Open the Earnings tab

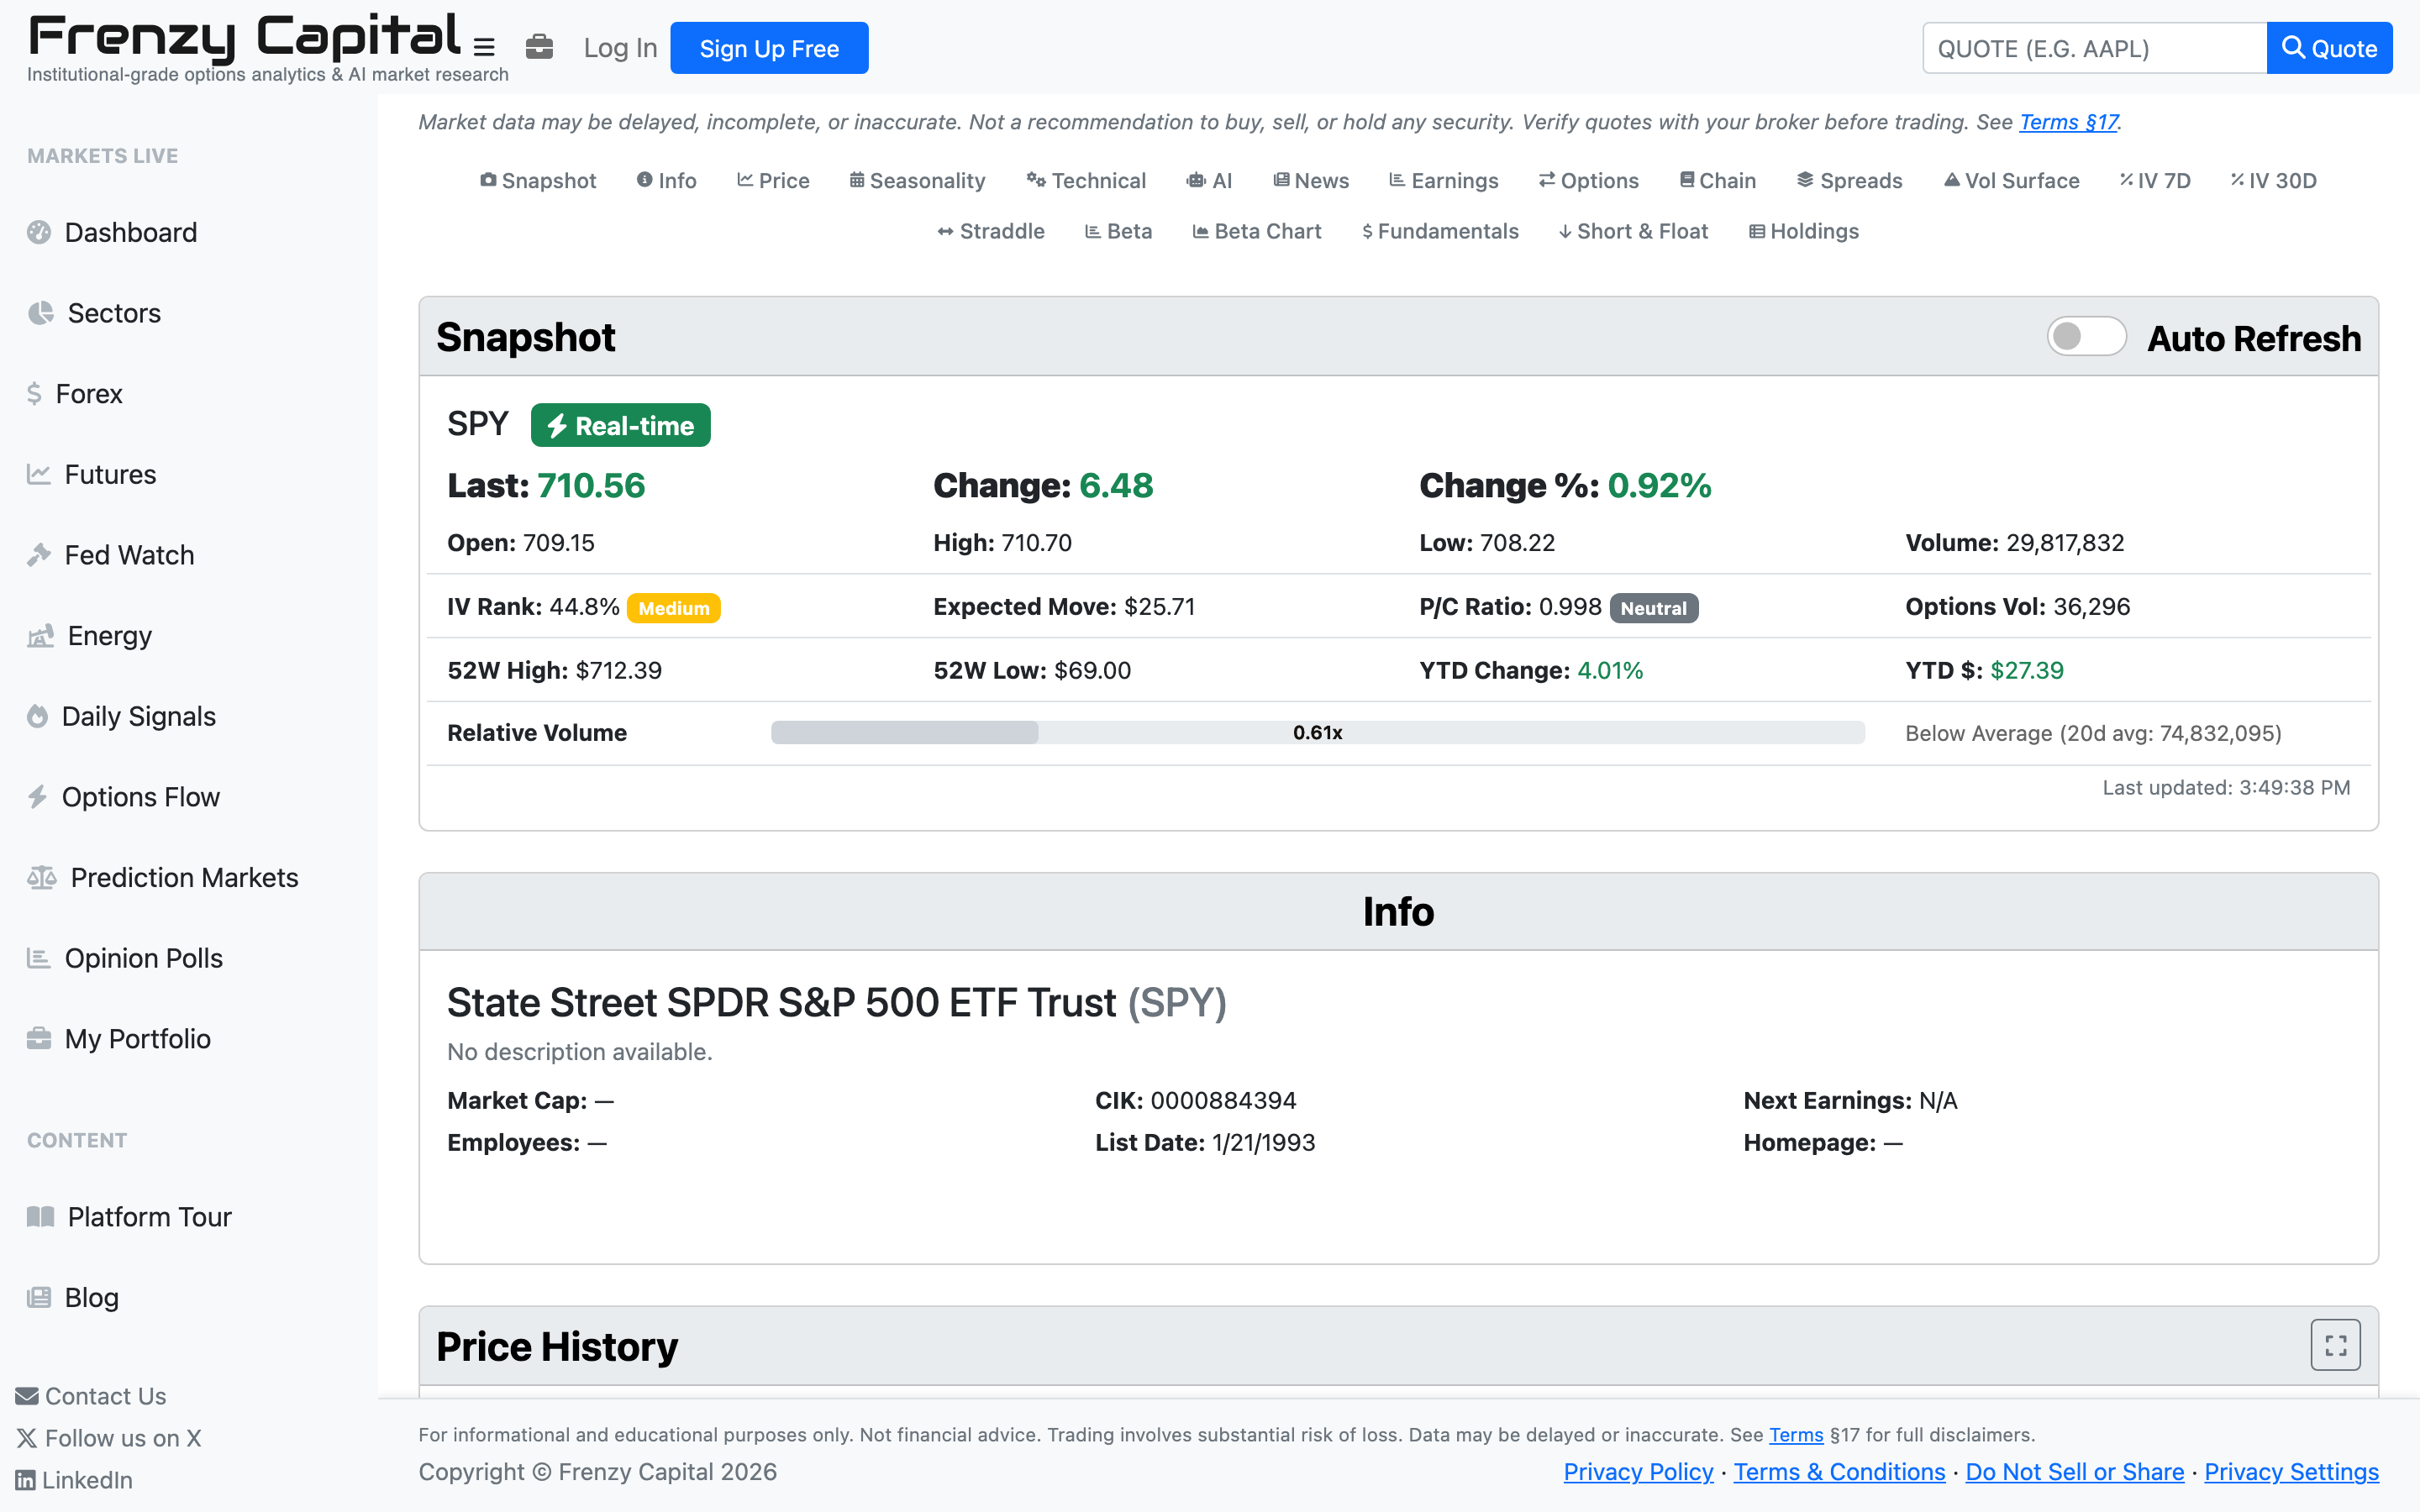point(1444,181)
